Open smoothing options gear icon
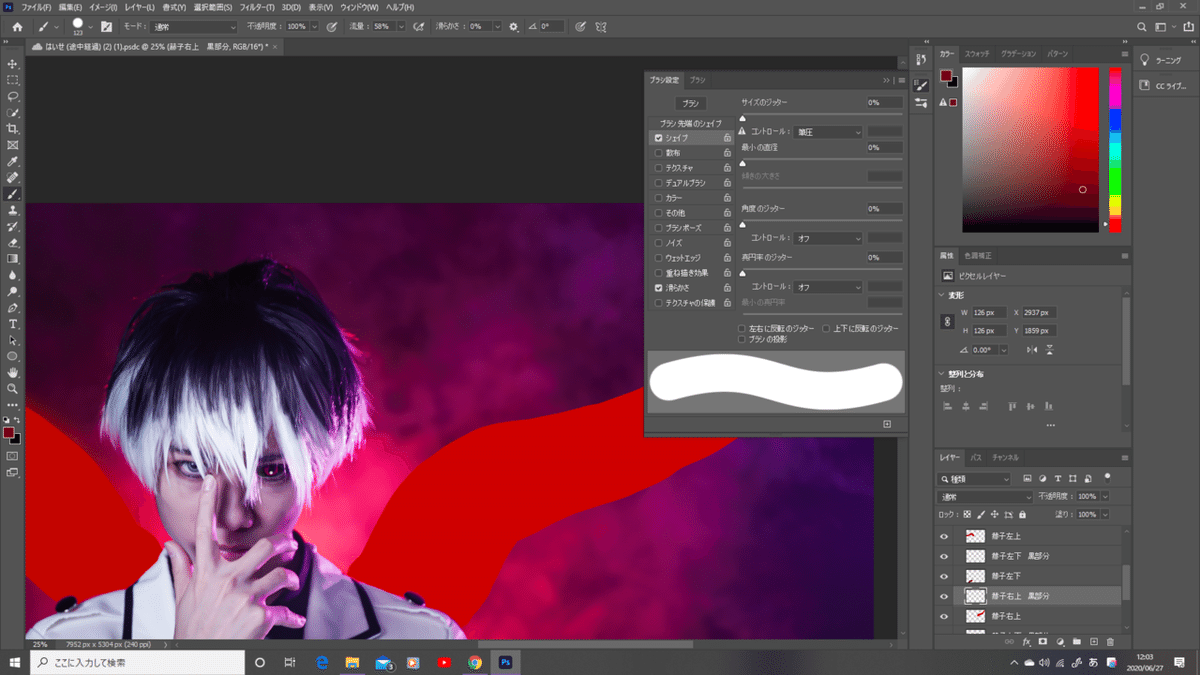The width and height of the screenshot is (1200, 675). (514, 26)
